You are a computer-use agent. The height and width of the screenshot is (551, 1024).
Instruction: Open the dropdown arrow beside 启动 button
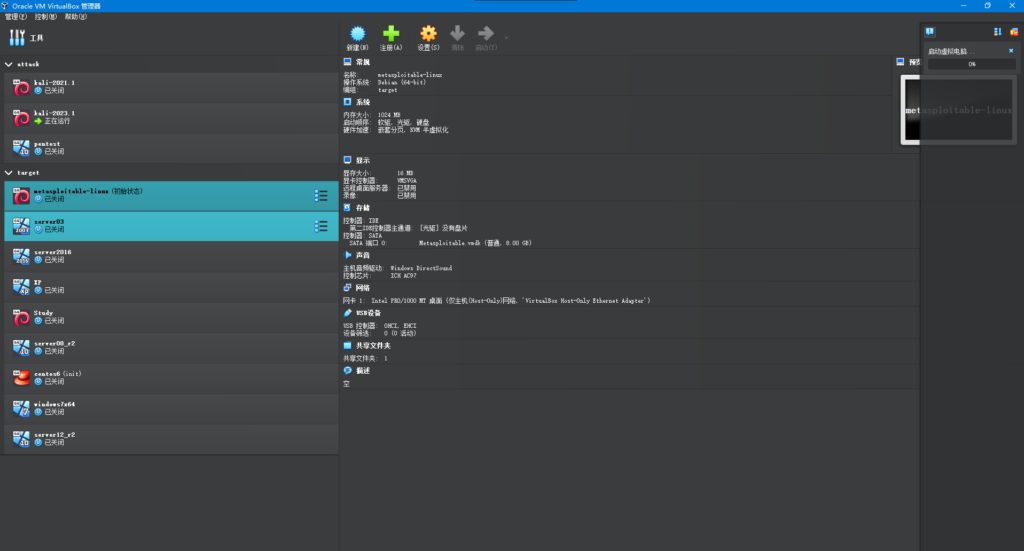pos(506,39)
